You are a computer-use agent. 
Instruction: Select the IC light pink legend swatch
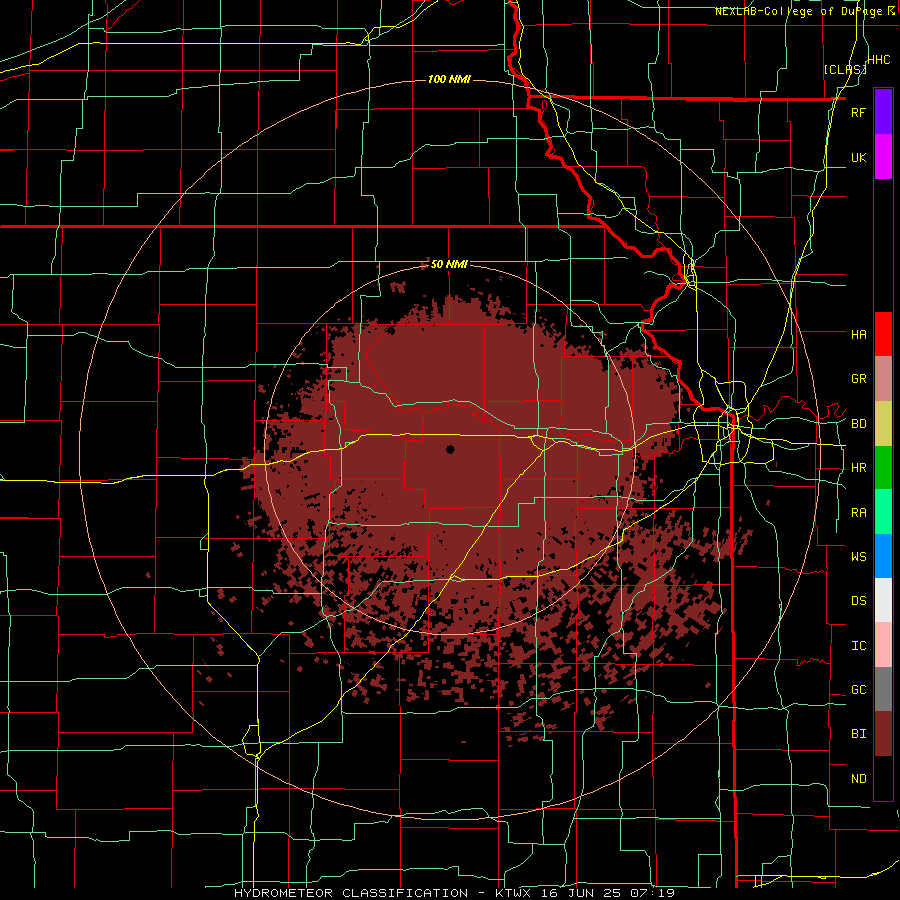coord(883,645)
